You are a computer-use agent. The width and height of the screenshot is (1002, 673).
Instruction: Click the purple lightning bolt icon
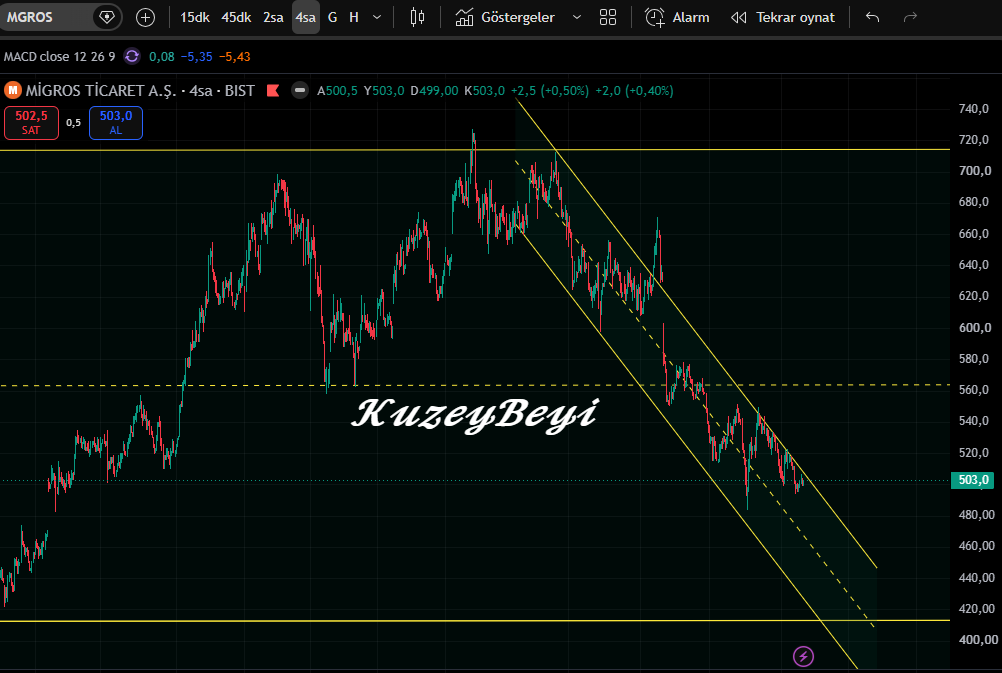803,656
